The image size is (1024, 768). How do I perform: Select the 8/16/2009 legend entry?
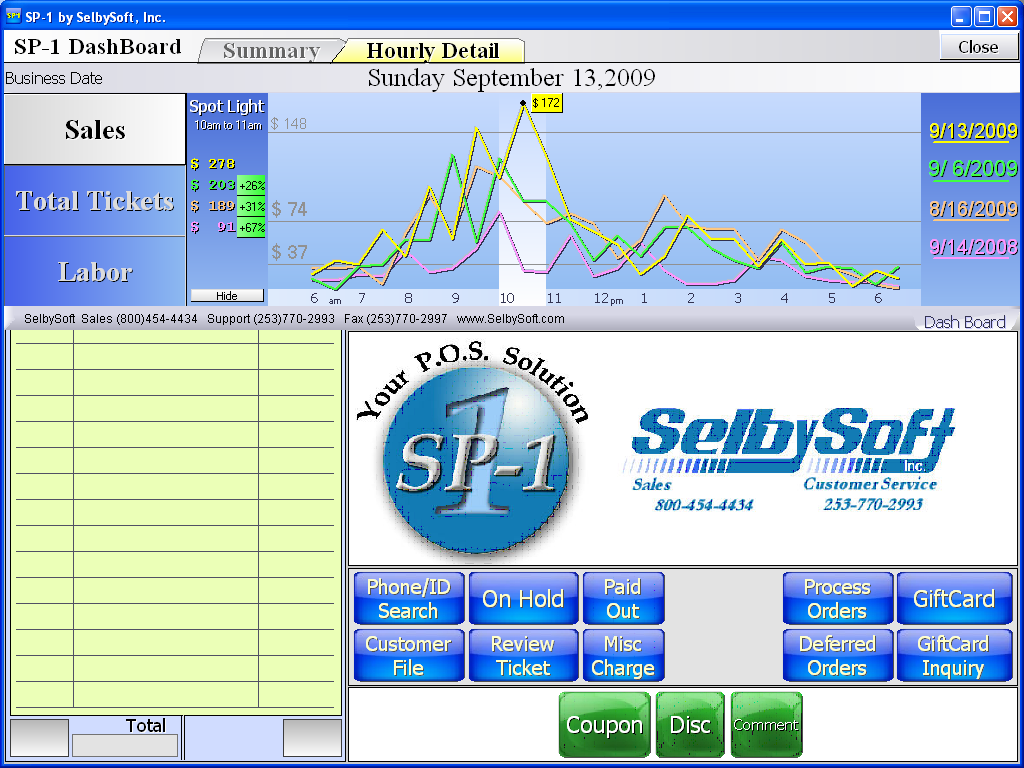pyautogui.click(x=973, y=209)
